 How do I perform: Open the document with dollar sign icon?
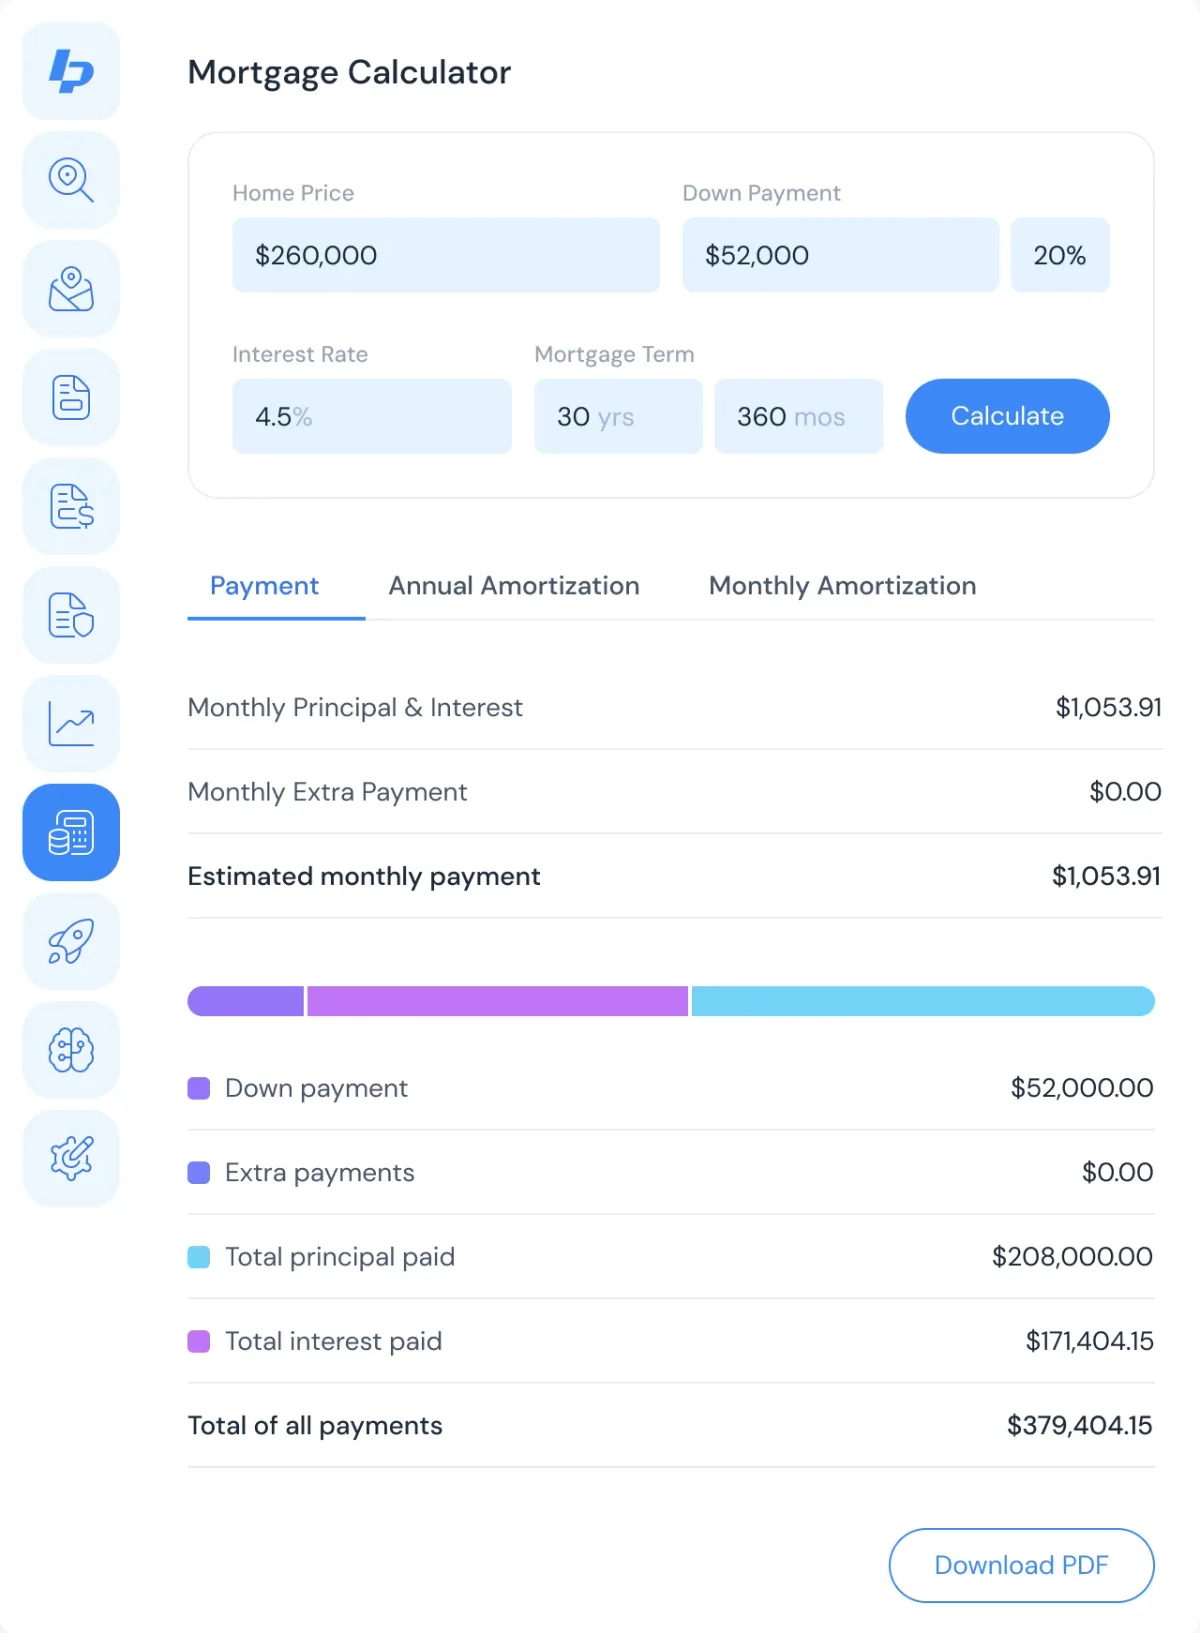tap(71, 506)
